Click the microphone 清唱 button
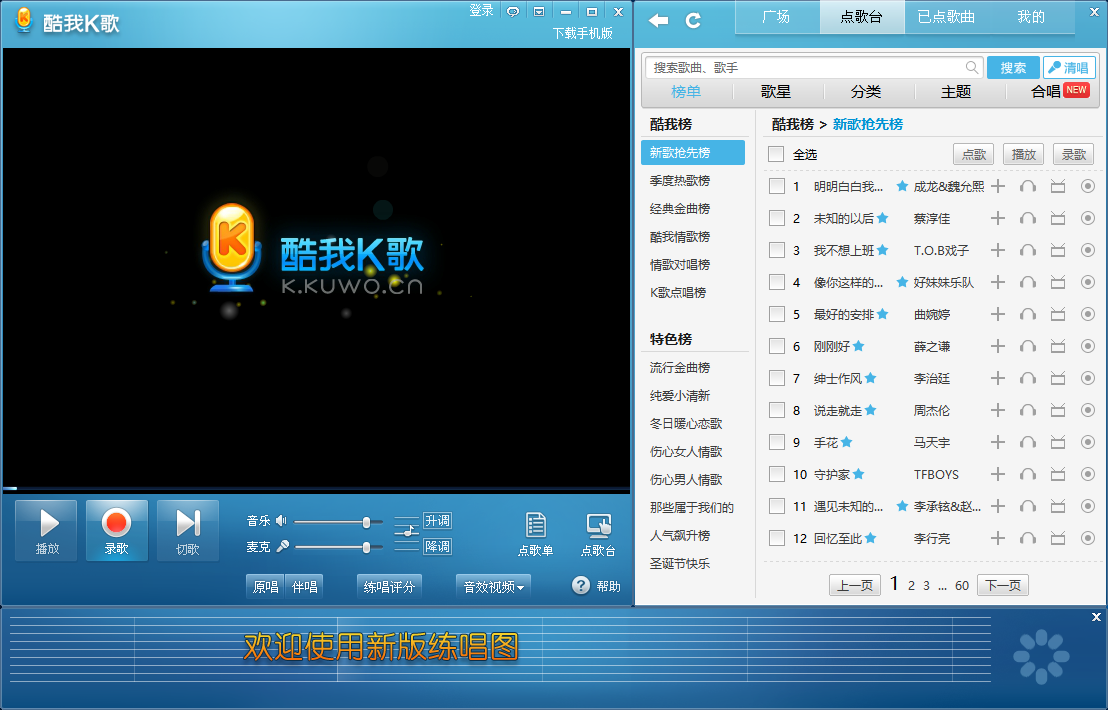The width and height of the screenshot is (1108, 710). point(1069,67)
